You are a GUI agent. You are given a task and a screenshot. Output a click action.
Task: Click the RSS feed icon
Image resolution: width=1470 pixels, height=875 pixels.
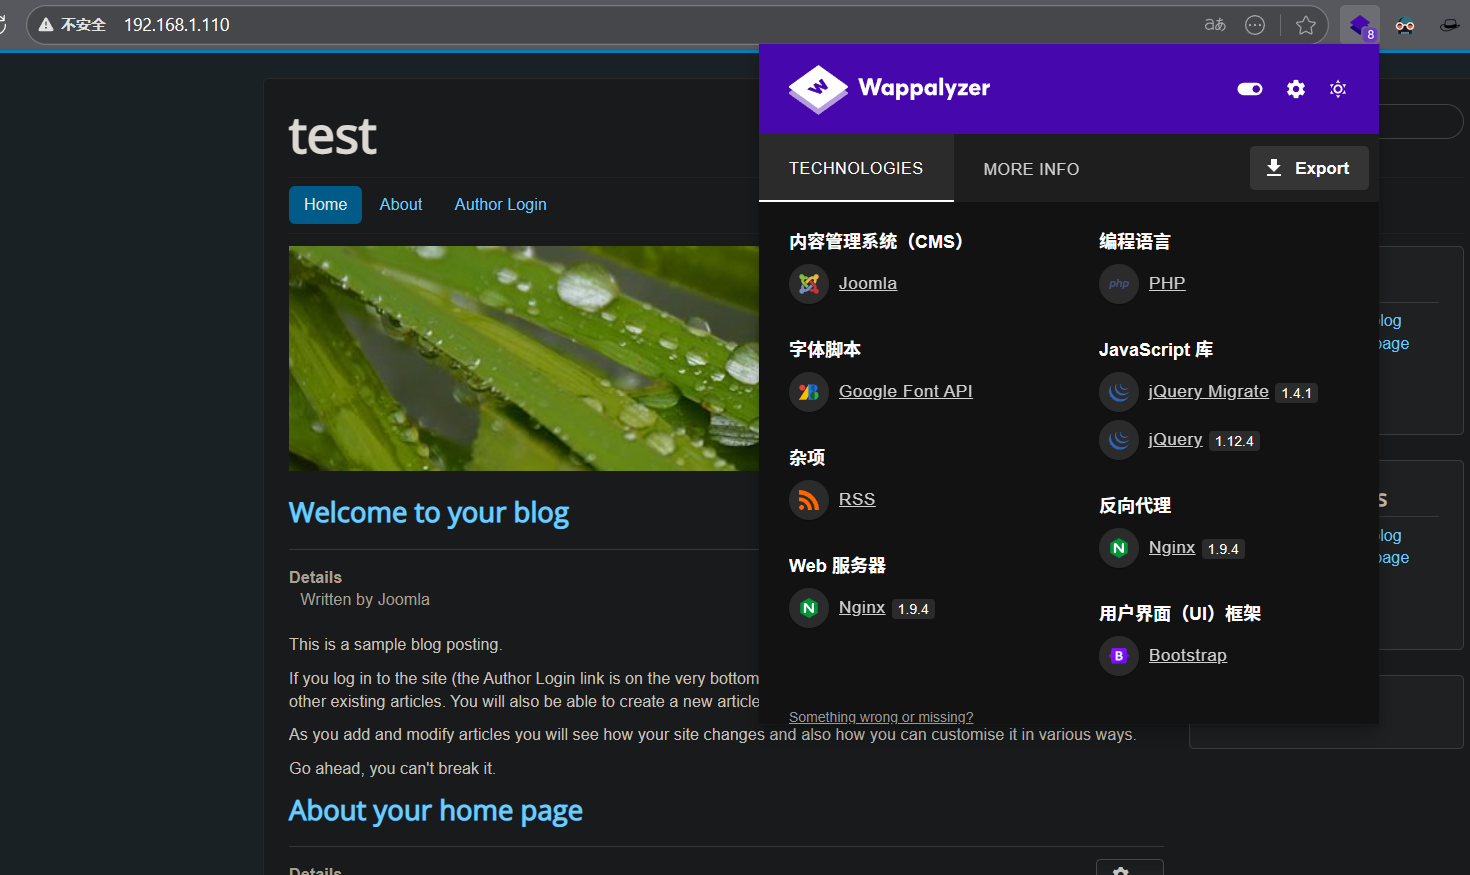(808, 500)
